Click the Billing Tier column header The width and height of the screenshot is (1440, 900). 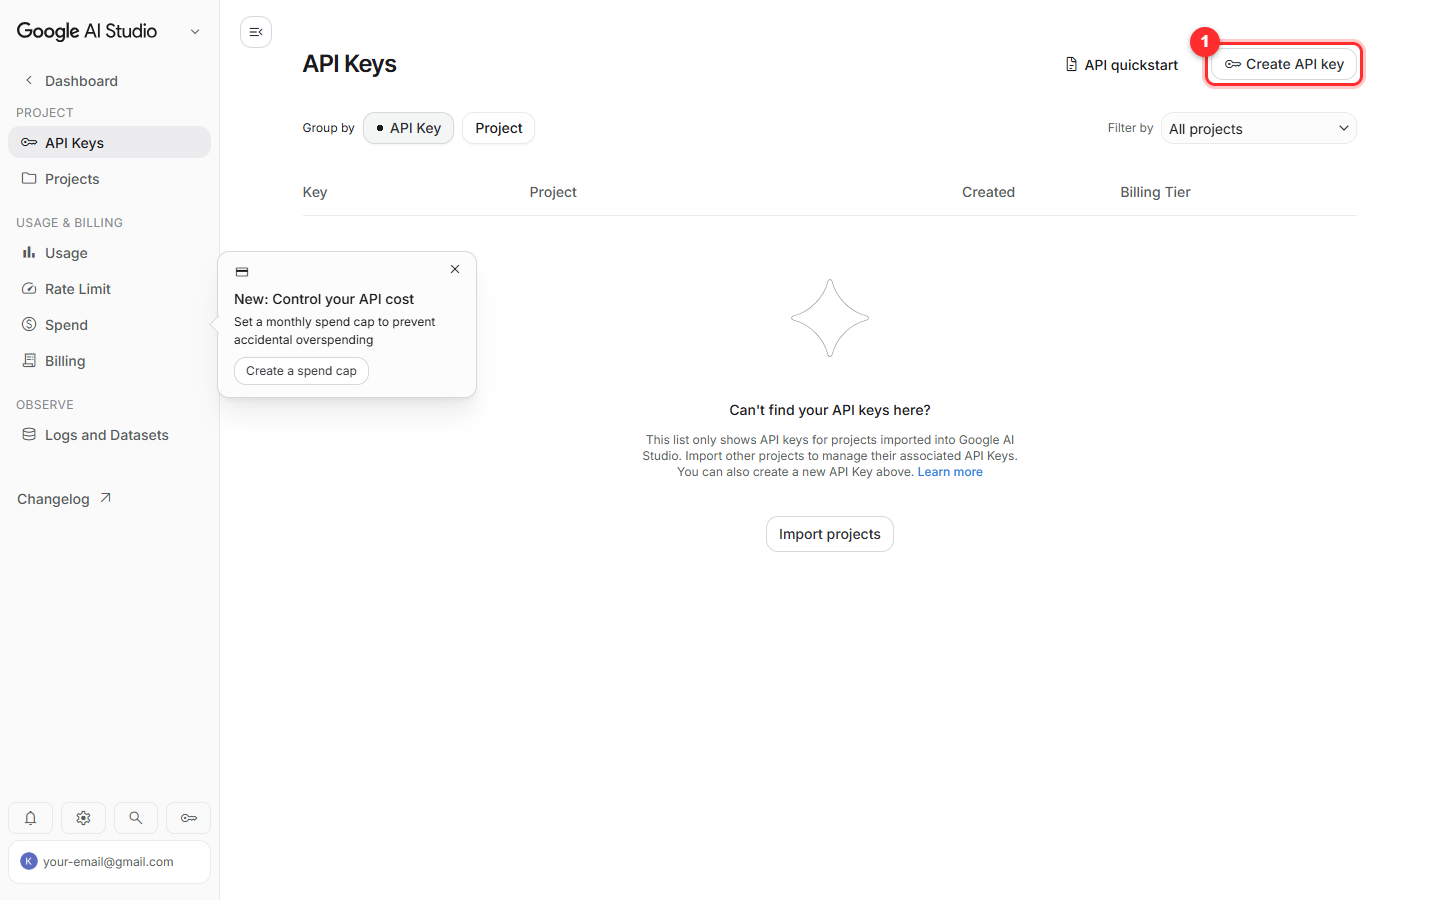point(1155,192)
